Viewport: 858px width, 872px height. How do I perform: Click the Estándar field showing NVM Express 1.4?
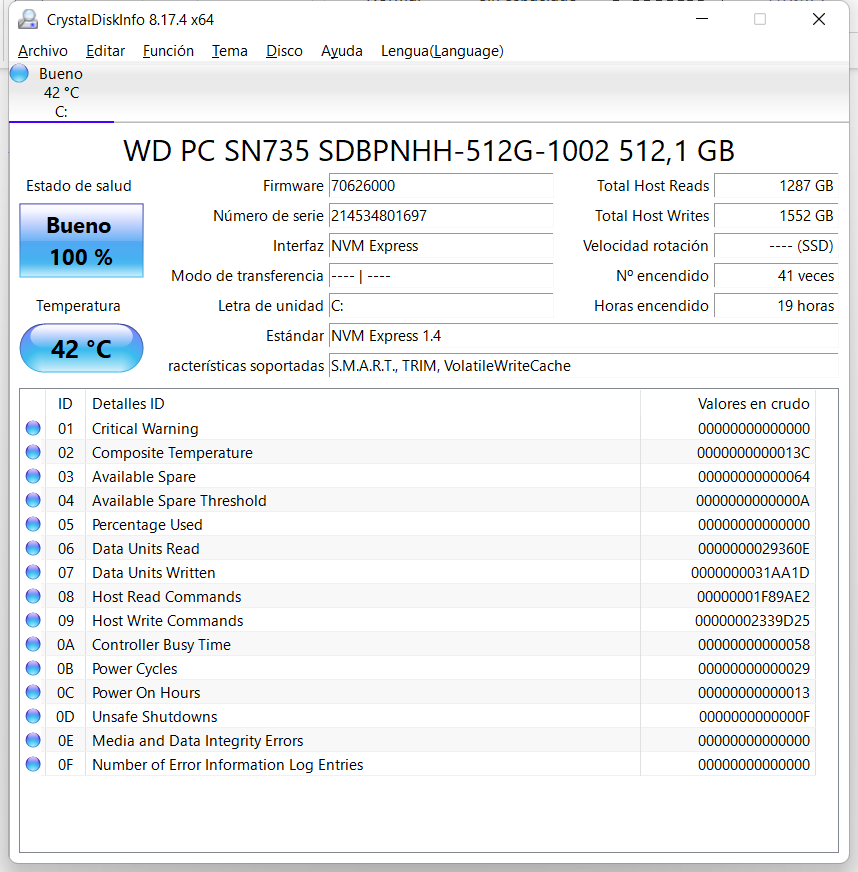[583, 336]
